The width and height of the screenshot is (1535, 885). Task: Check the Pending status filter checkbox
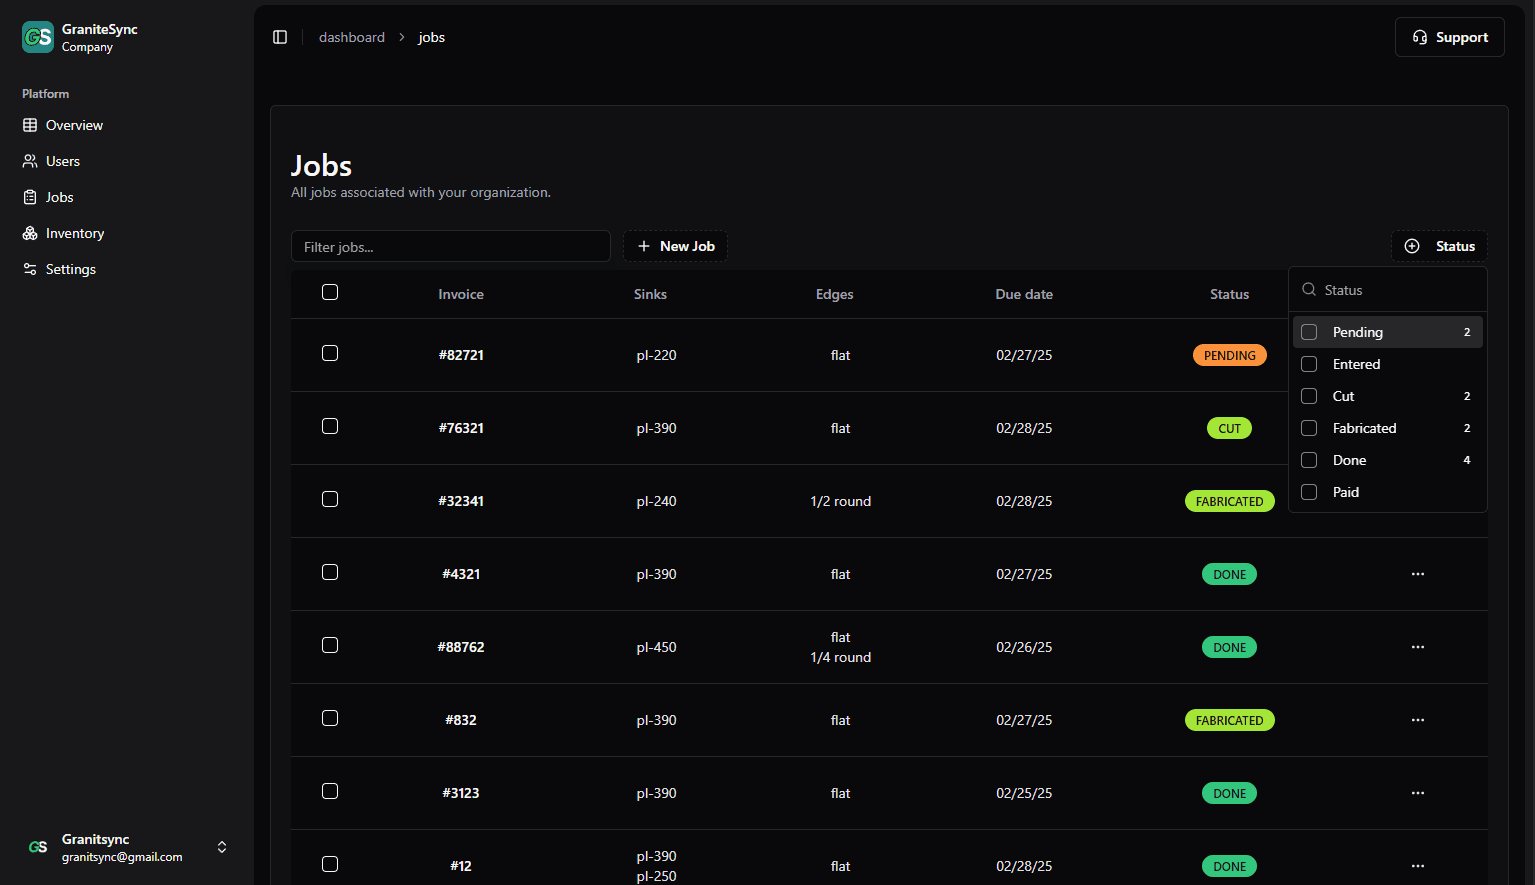pos(1309,332)
